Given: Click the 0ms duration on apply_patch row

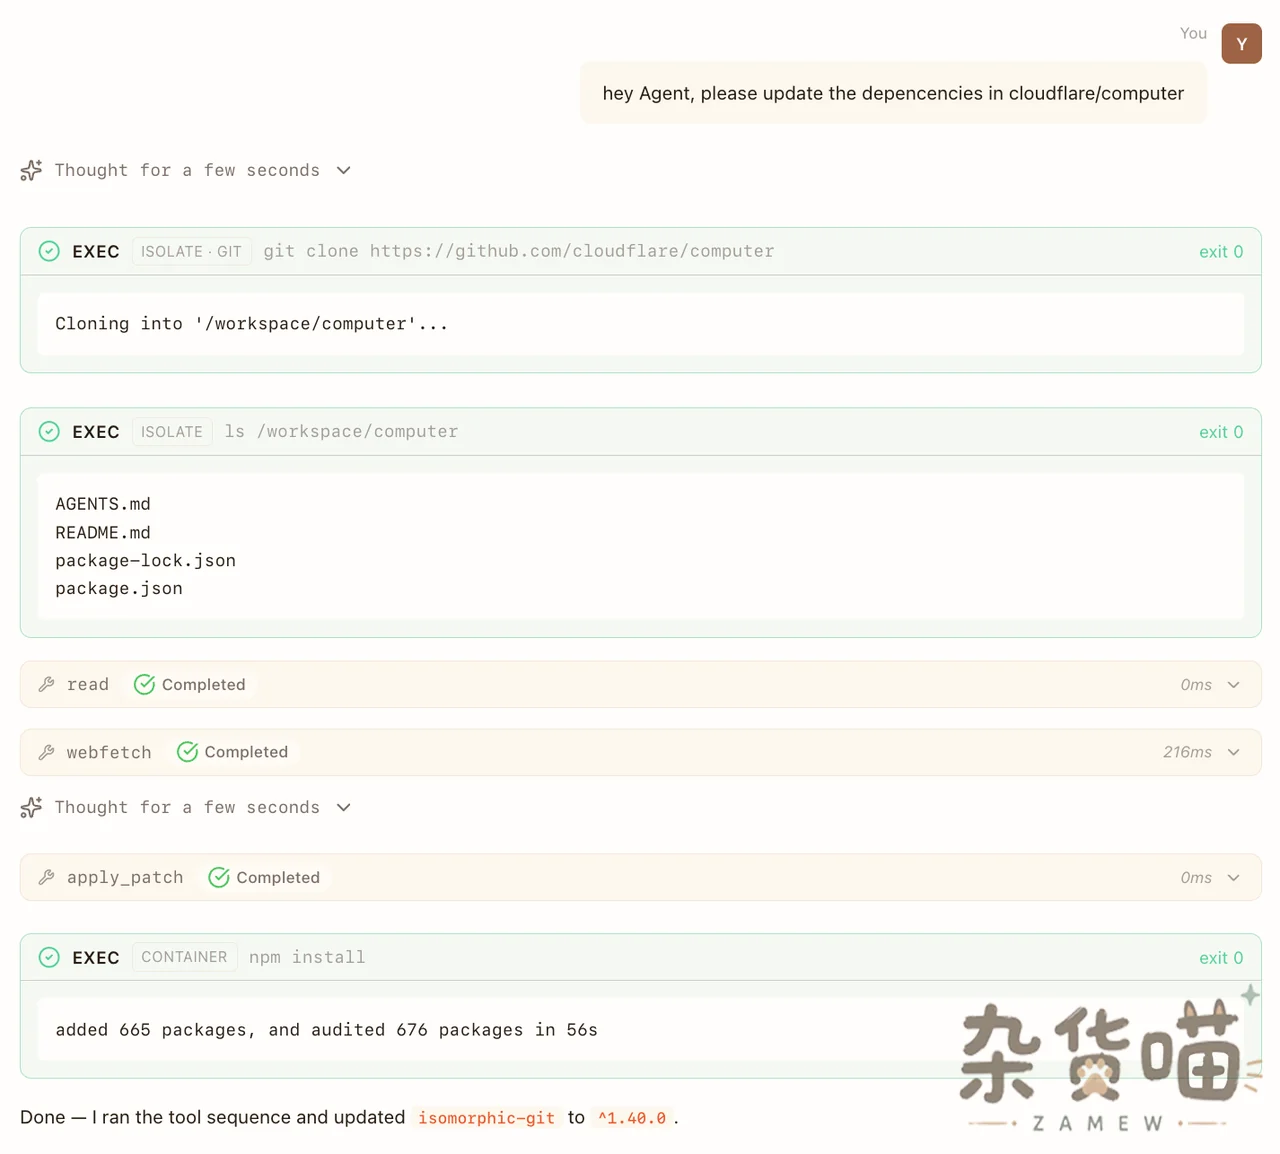Looking at the screenshot, I should point(1196,878).
